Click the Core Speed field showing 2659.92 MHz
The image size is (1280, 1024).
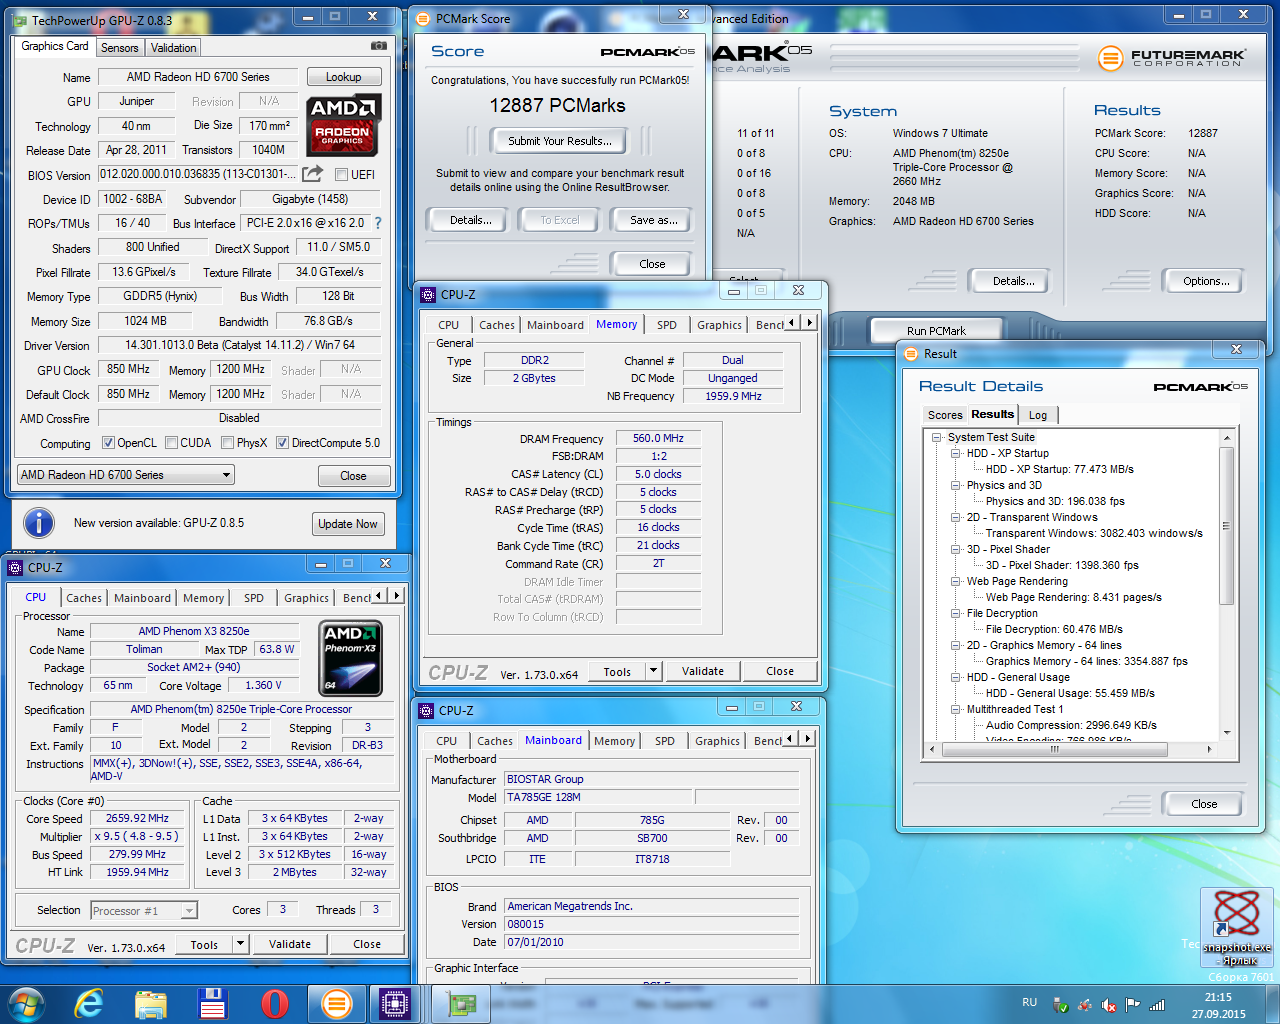[138, 818]
